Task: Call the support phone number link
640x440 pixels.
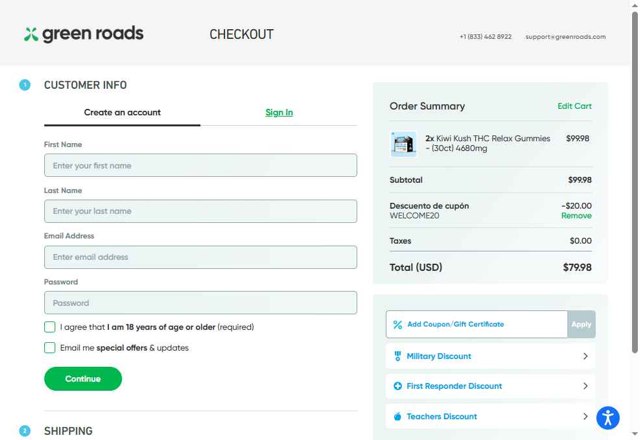Action: [485, 37]
